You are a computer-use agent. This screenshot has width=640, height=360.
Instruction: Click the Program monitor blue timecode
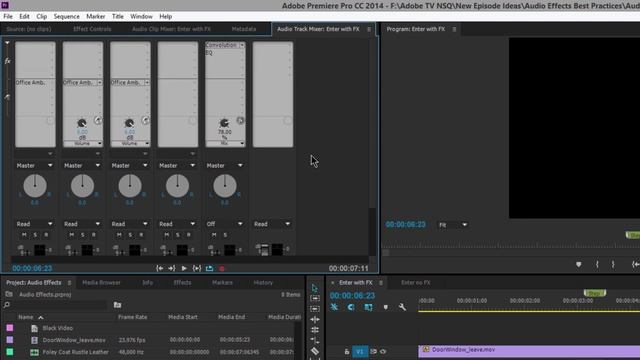coord(406,224)
